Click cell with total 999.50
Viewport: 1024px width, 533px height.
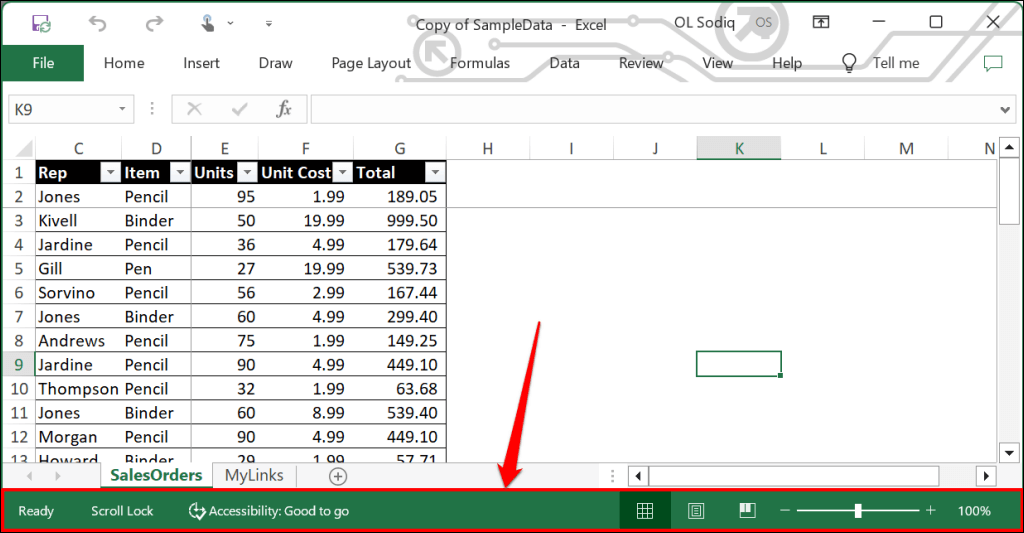coord(400,221)
